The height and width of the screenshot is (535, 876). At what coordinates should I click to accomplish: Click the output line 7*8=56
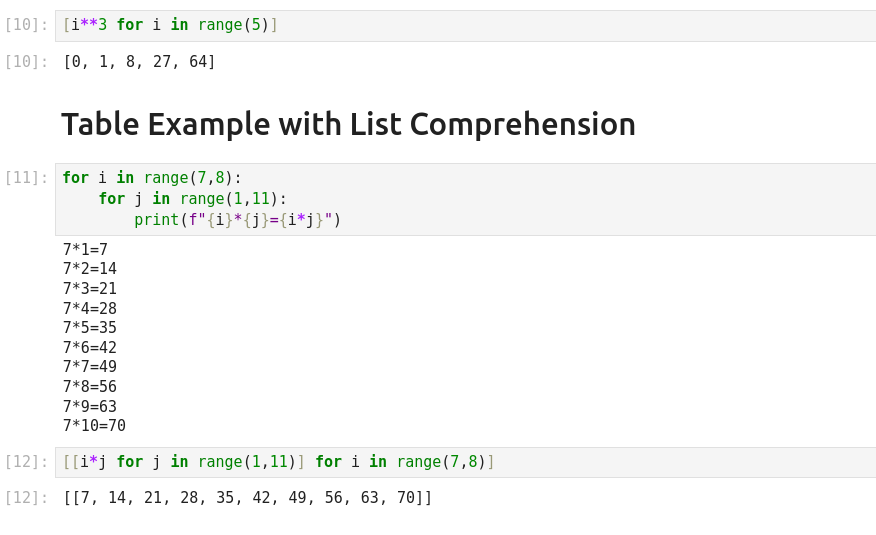click(x=90, y=387)
